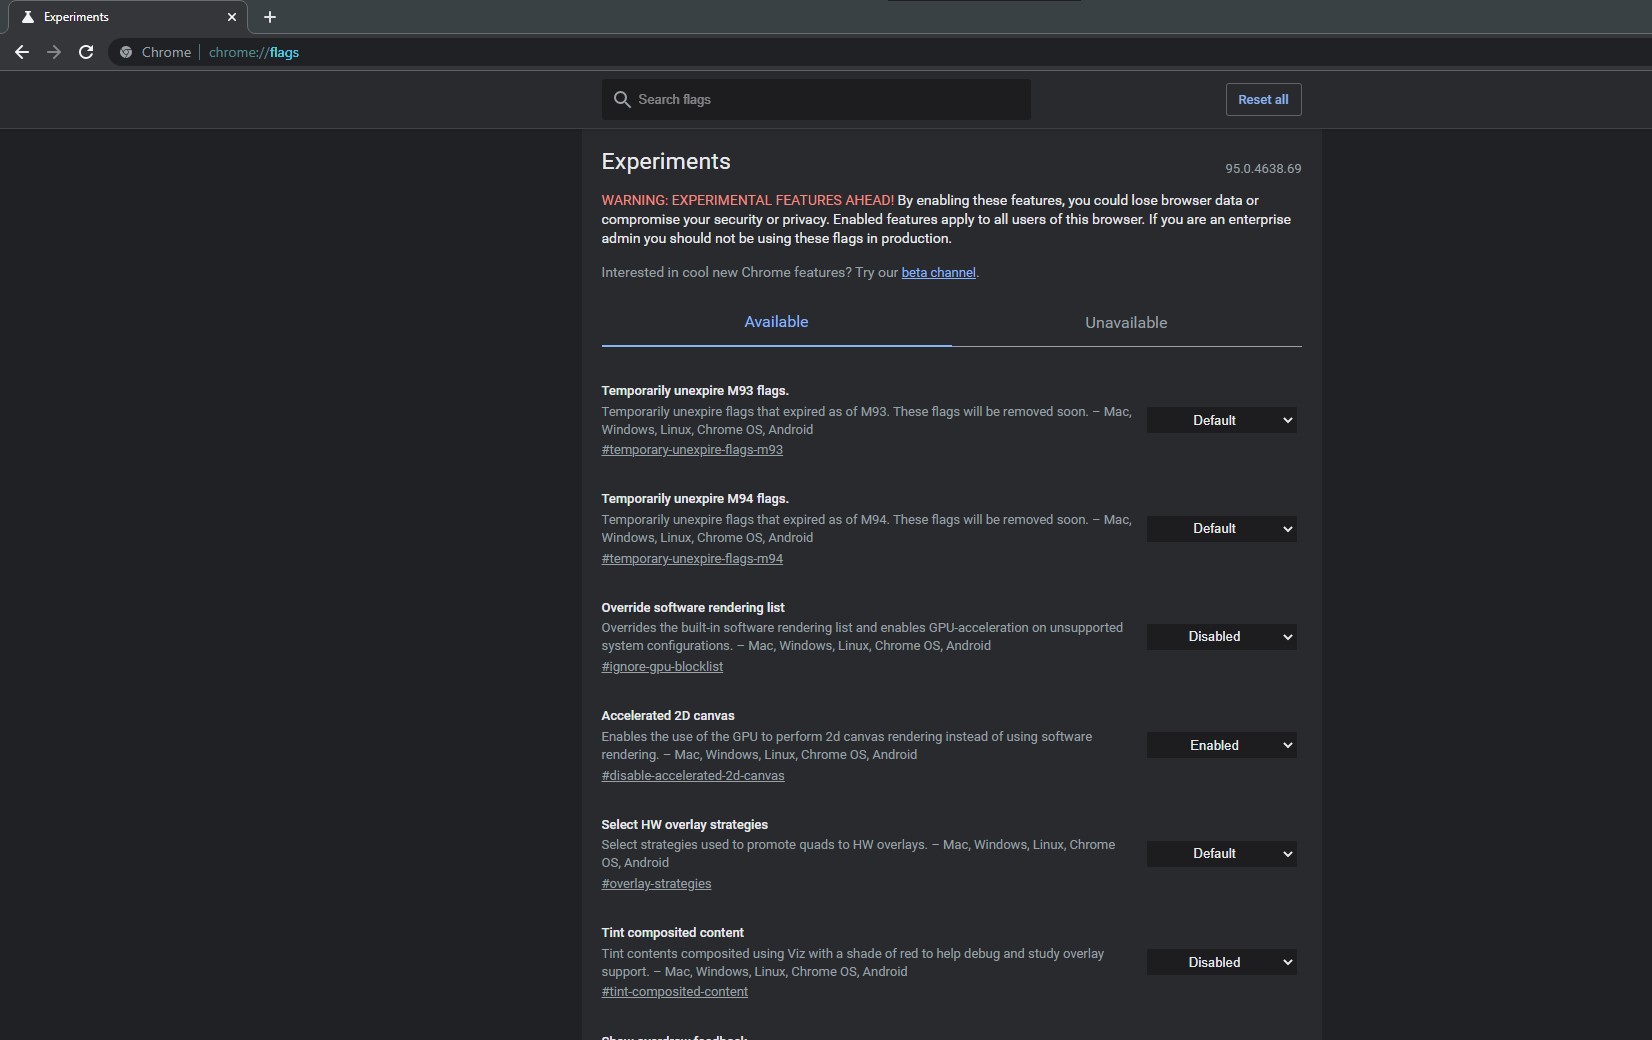Click the browser back arrow
This screenshot has width=1652, height=1040.
pyautogui.click(x=22, y=52)
